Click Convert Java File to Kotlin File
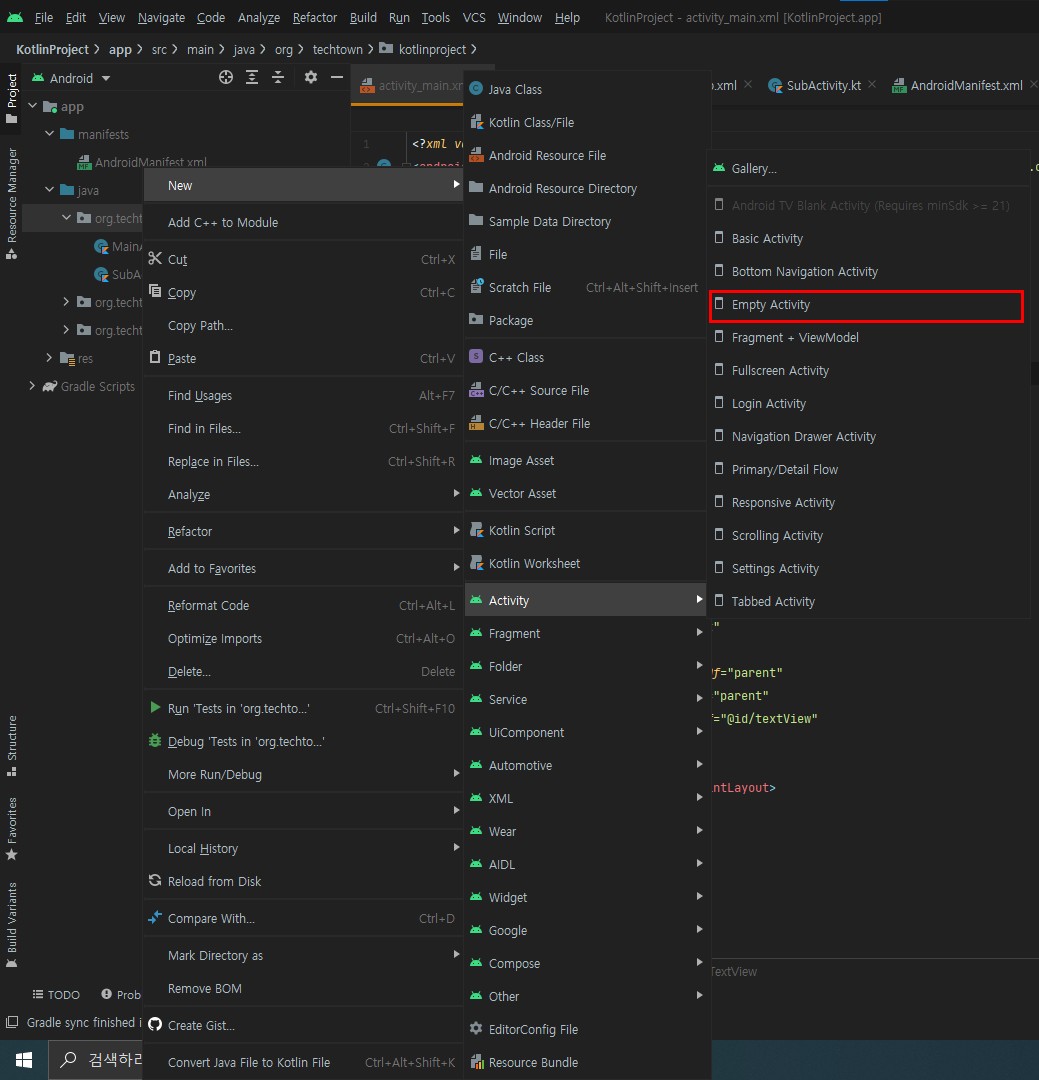 click(x=303, y=1061)
